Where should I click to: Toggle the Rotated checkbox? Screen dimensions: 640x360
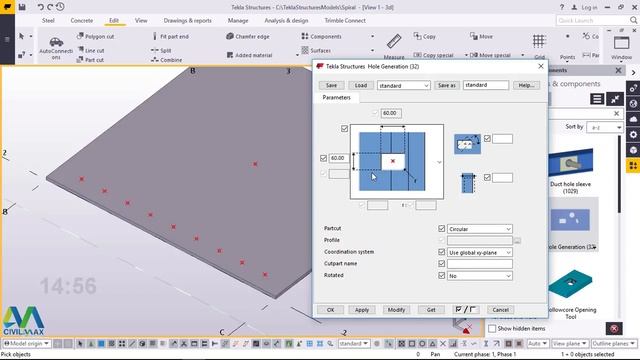[x=441, y=276]
